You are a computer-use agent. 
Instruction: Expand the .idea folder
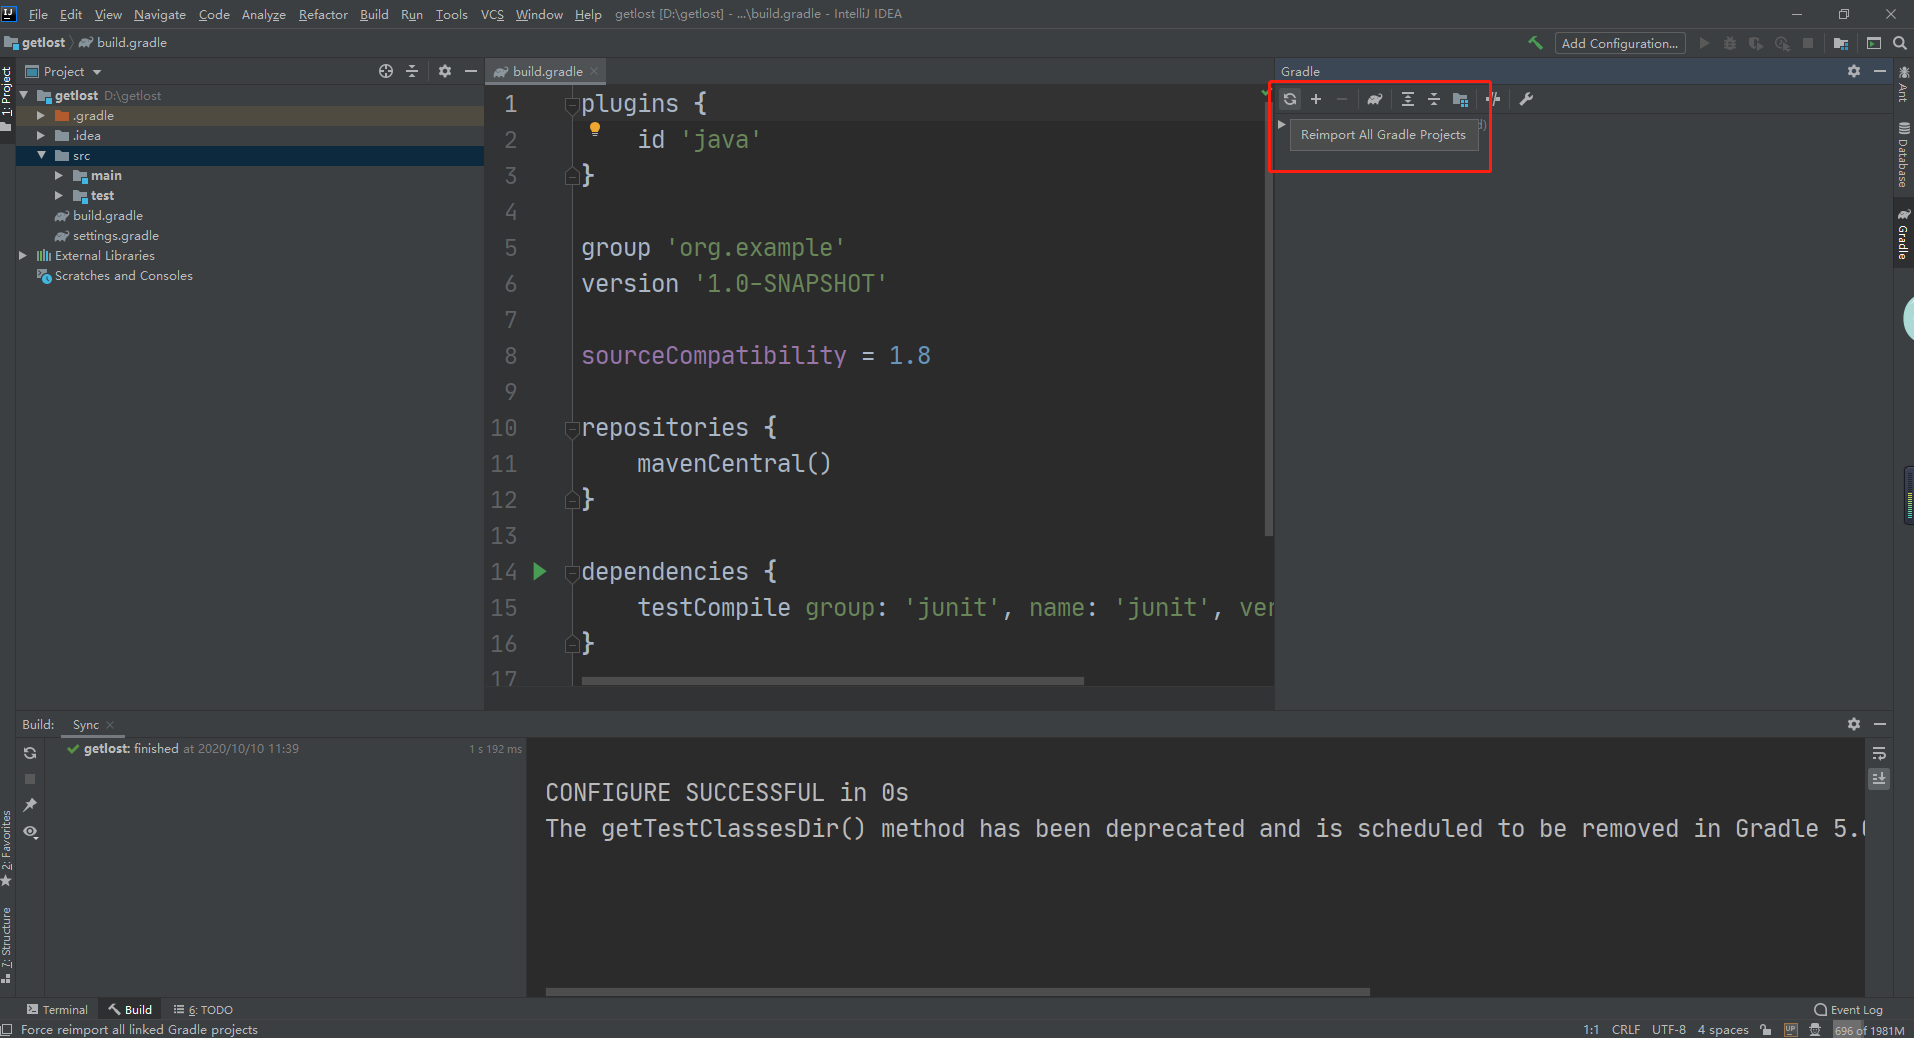(41, 135)
